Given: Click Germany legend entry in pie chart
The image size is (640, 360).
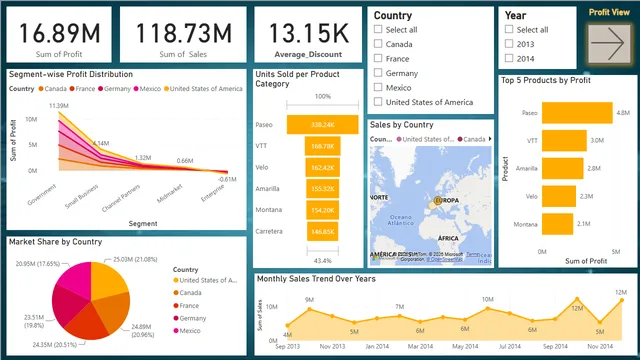Looking at the screenshot, I should [190, 318].
